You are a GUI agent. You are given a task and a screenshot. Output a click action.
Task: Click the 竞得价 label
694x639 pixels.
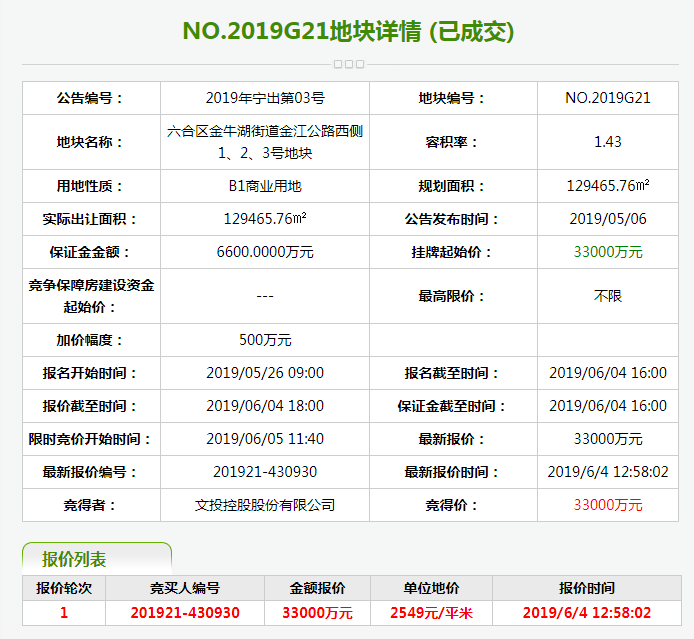pos(452,505)
